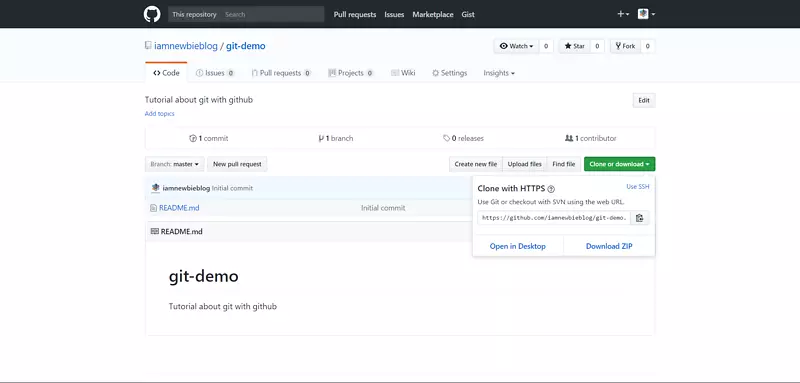Switch to Use SSH link

(x=638, y=187)
